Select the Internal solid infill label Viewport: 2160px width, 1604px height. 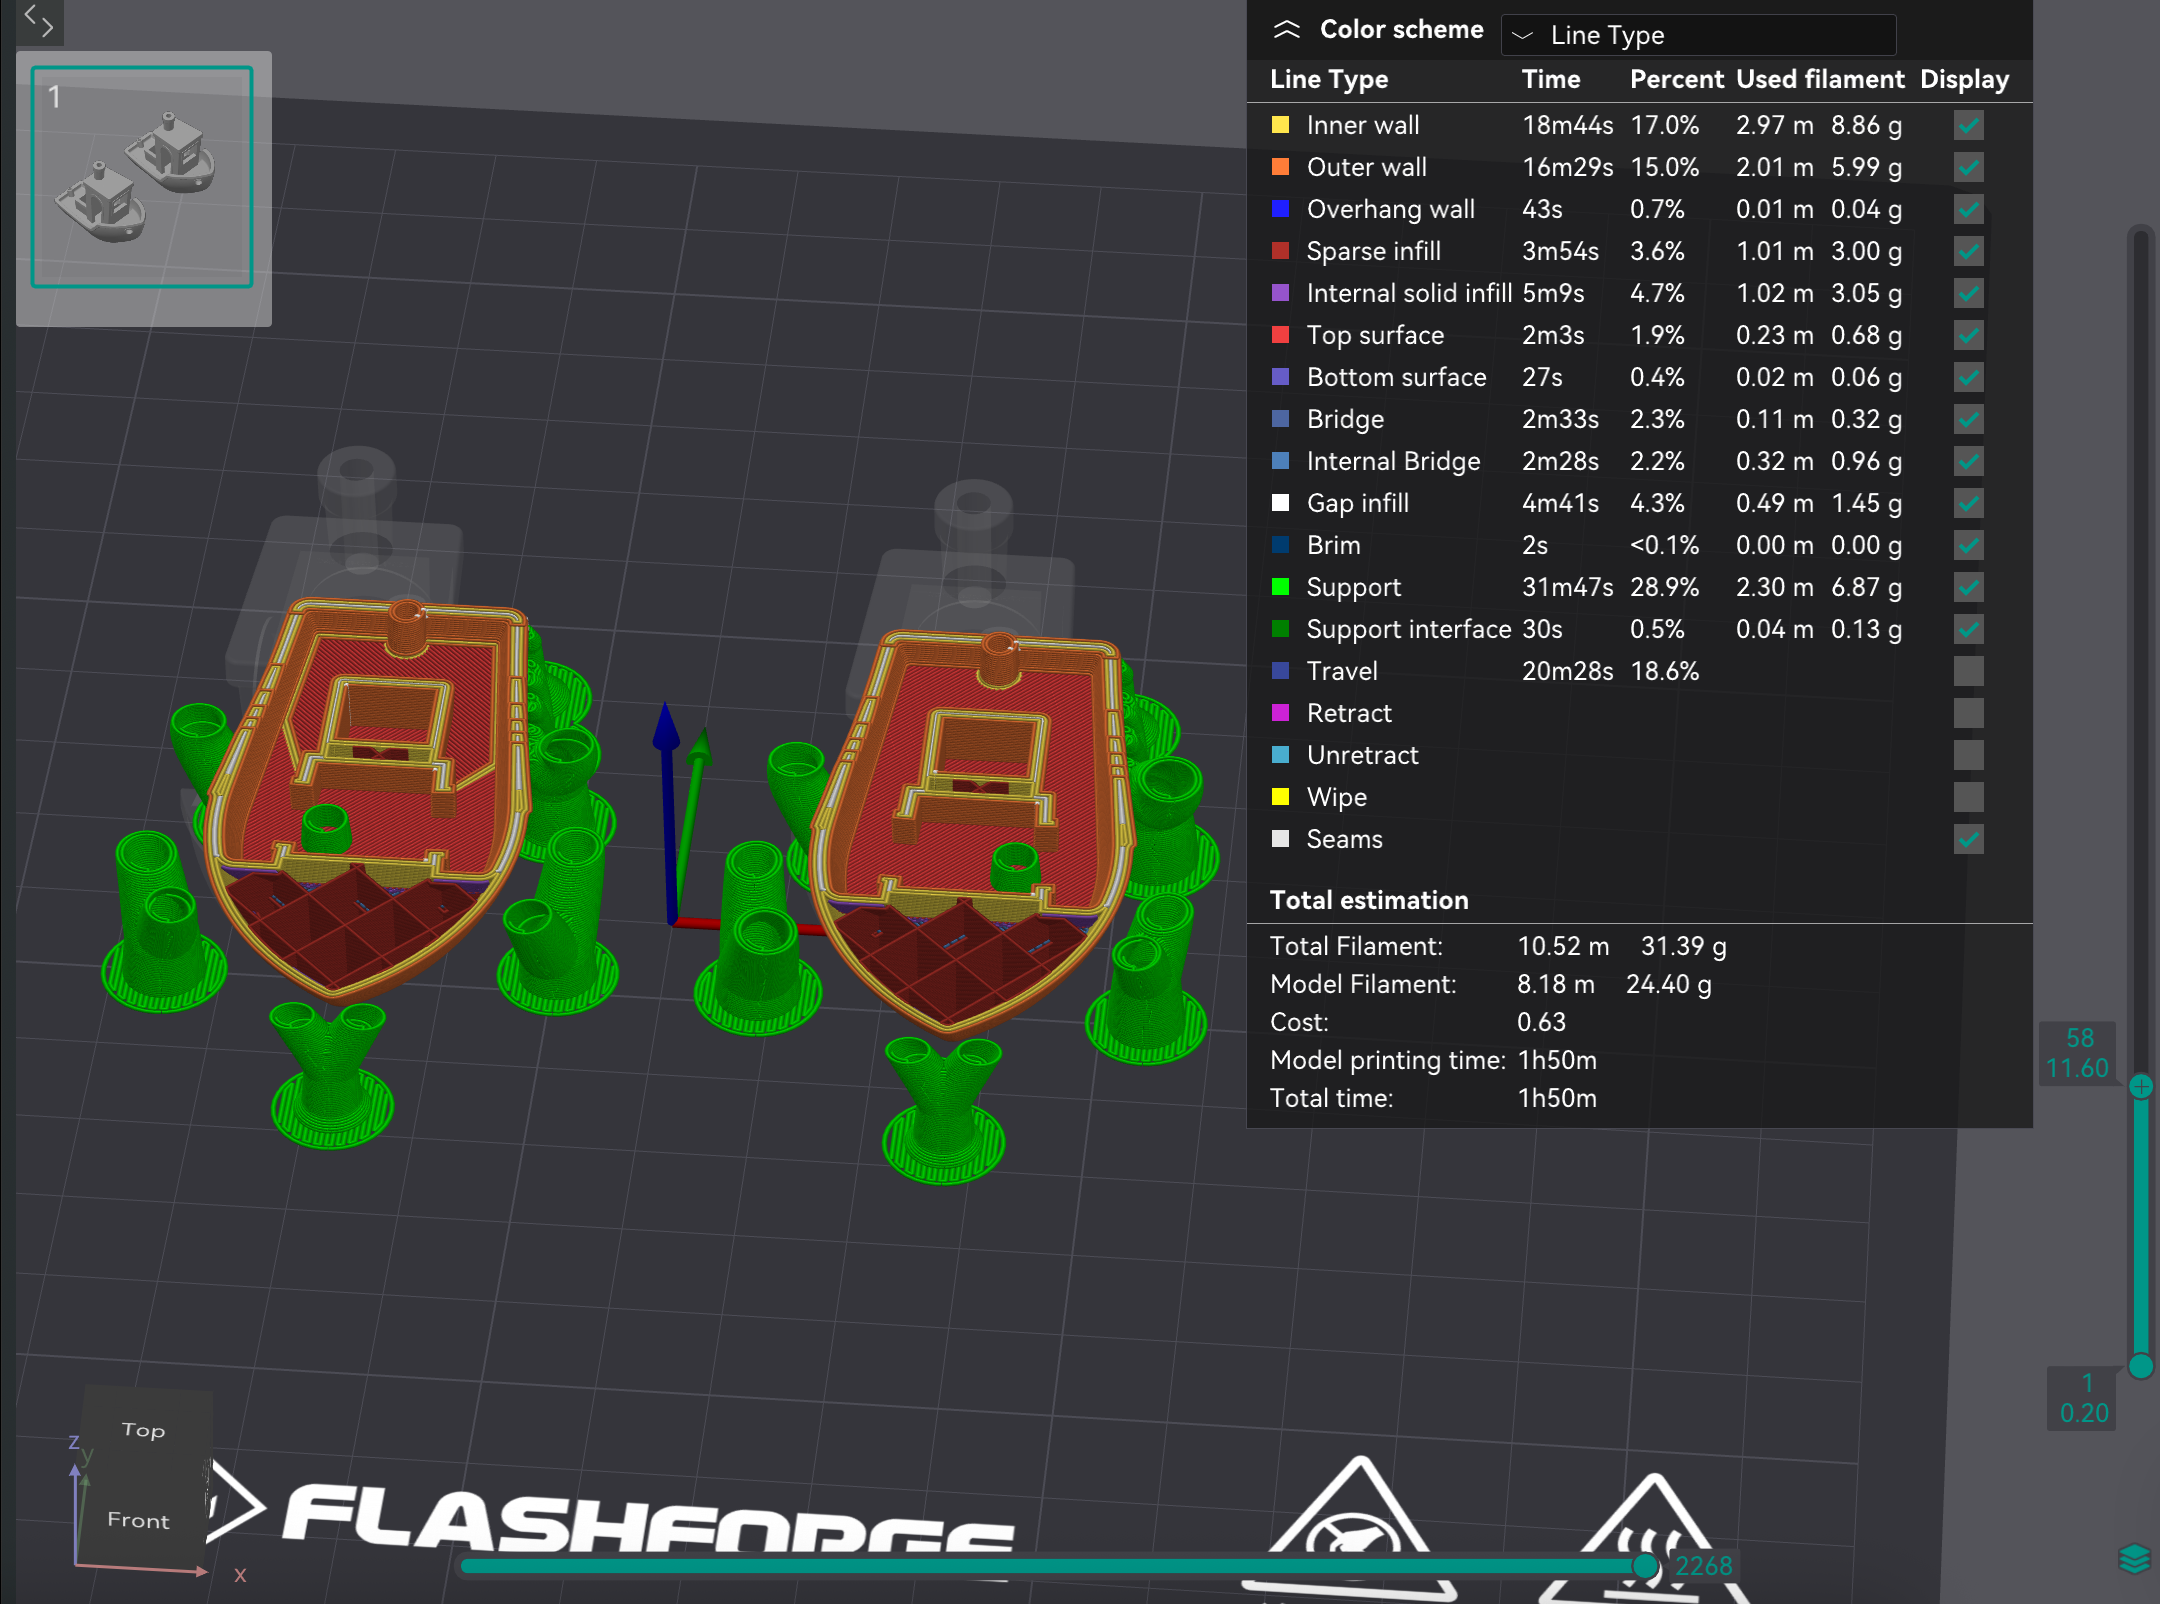pos(1409,293)
